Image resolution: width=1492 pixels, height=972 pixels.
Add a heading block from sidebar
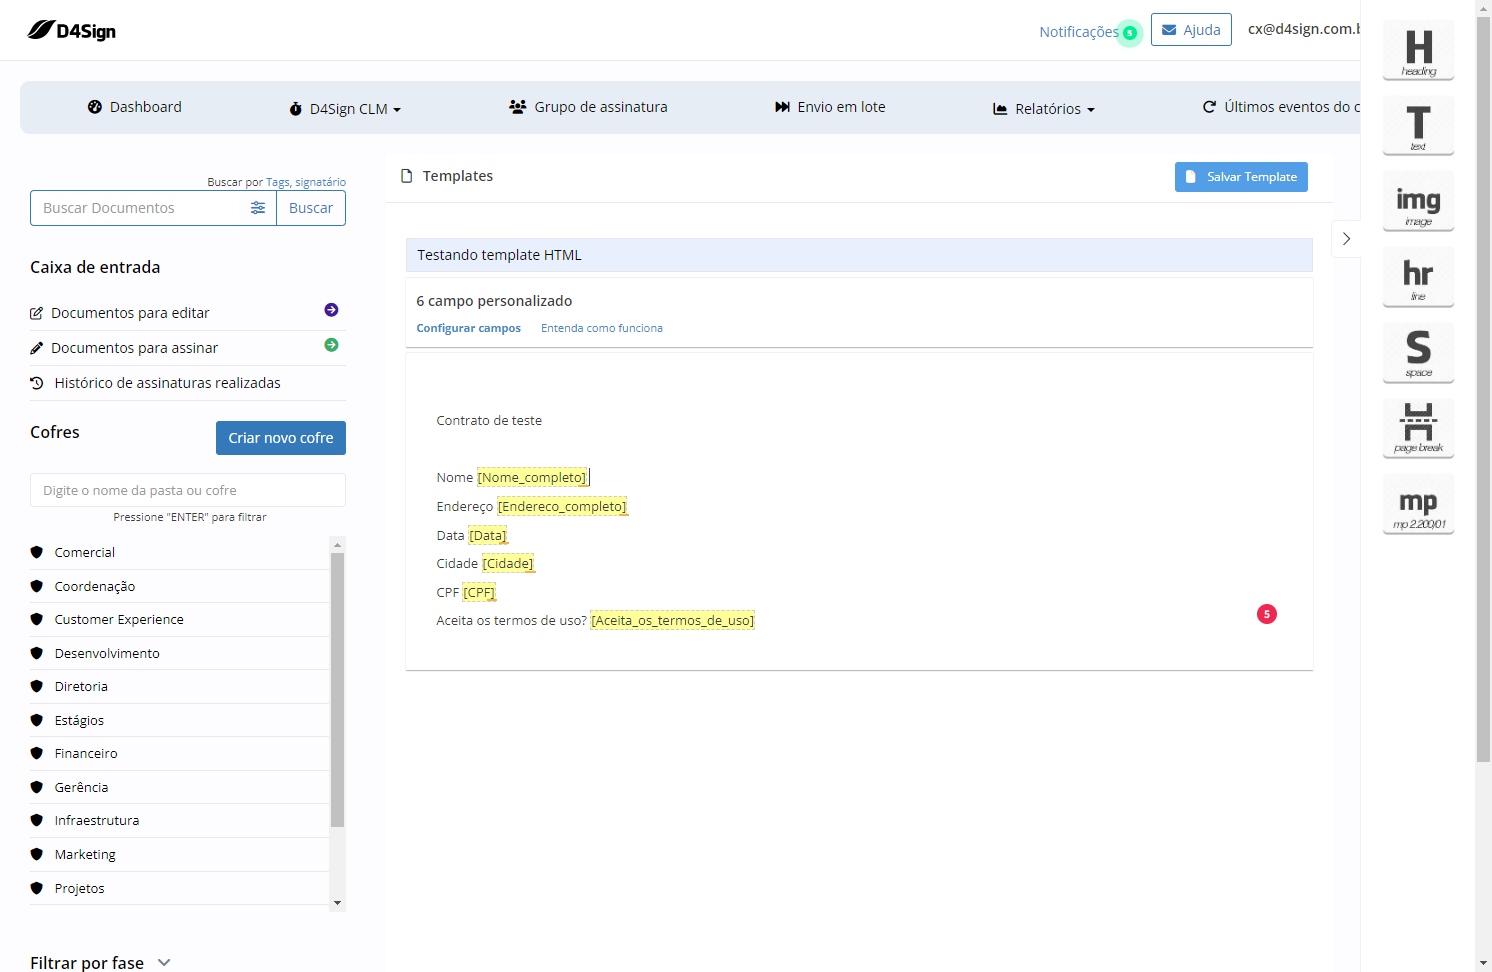(x=1418, y=50)
